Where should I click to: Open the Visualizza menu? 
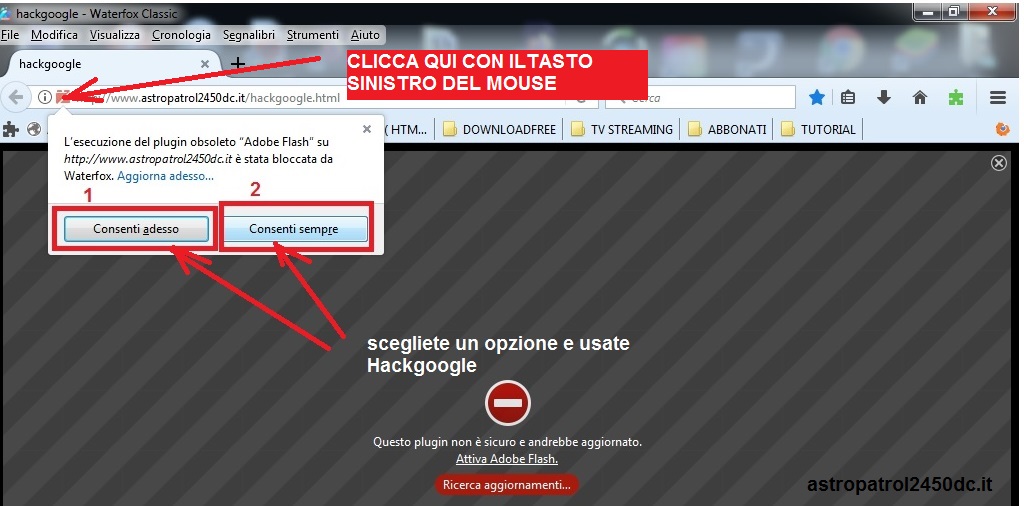pyautogui.click(x=115, y=35)
